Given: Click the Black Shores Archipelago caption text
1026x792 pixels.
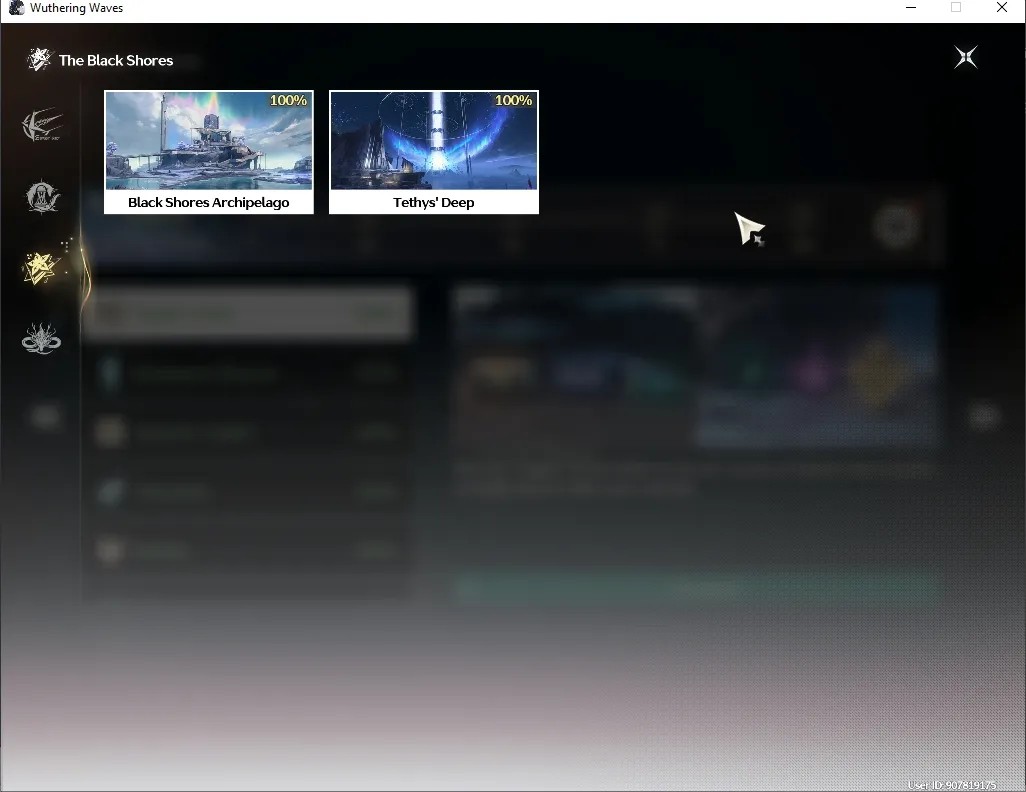Looking at the screenshot, I should 209,202.
